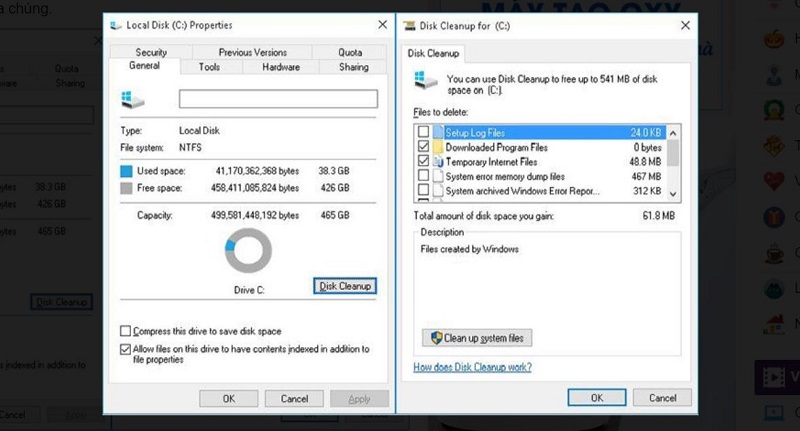
Task: Toggle Allow files to be indexed checkbox
Action: click(x=126, y=349)
